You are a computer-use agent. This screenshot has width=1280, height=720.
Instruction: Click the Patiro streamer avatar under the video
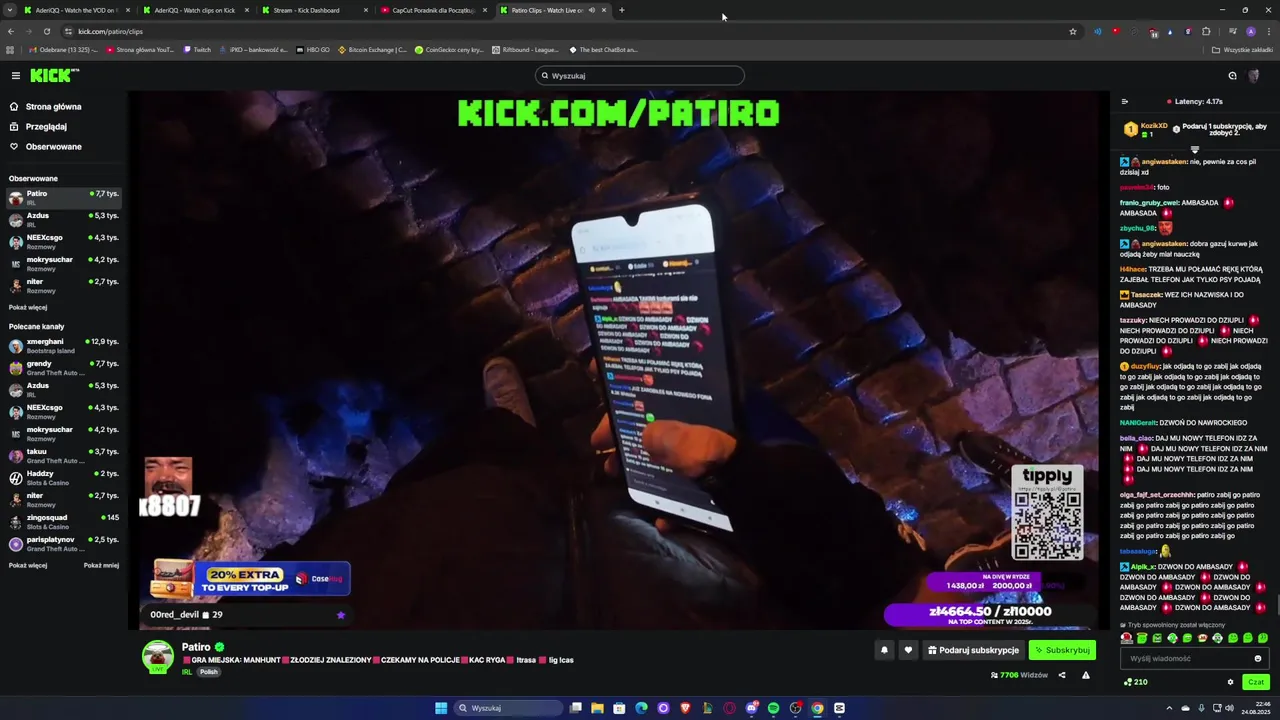point(157,656)
